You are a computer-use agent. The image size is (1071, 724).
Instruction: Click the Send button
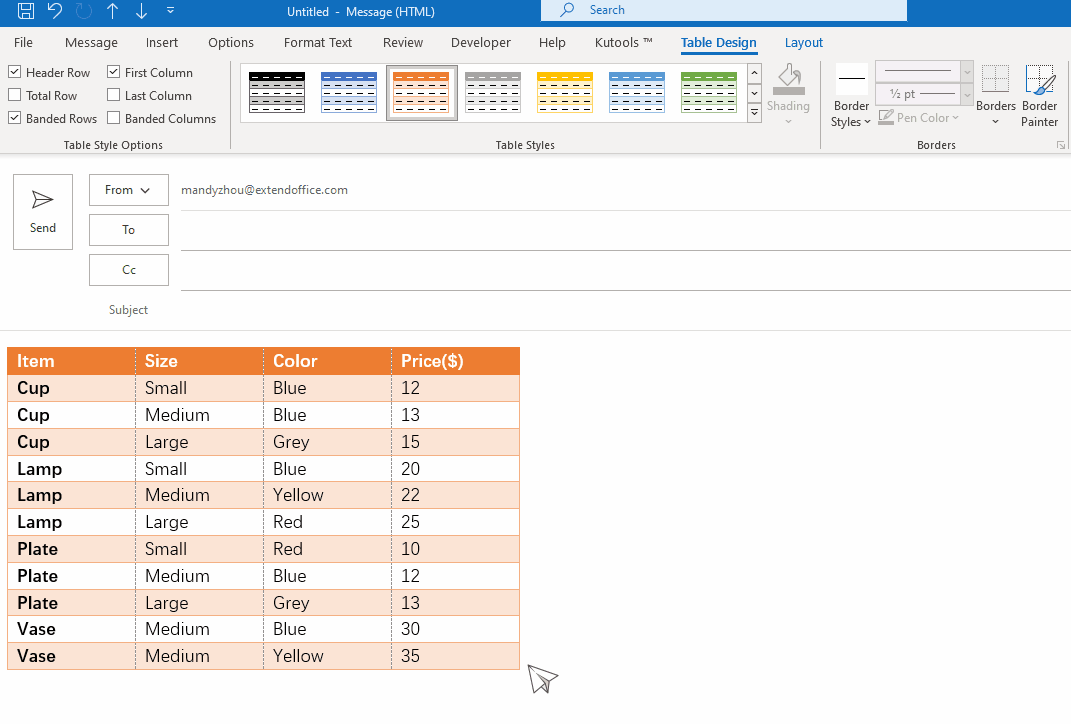pos(42,211)
